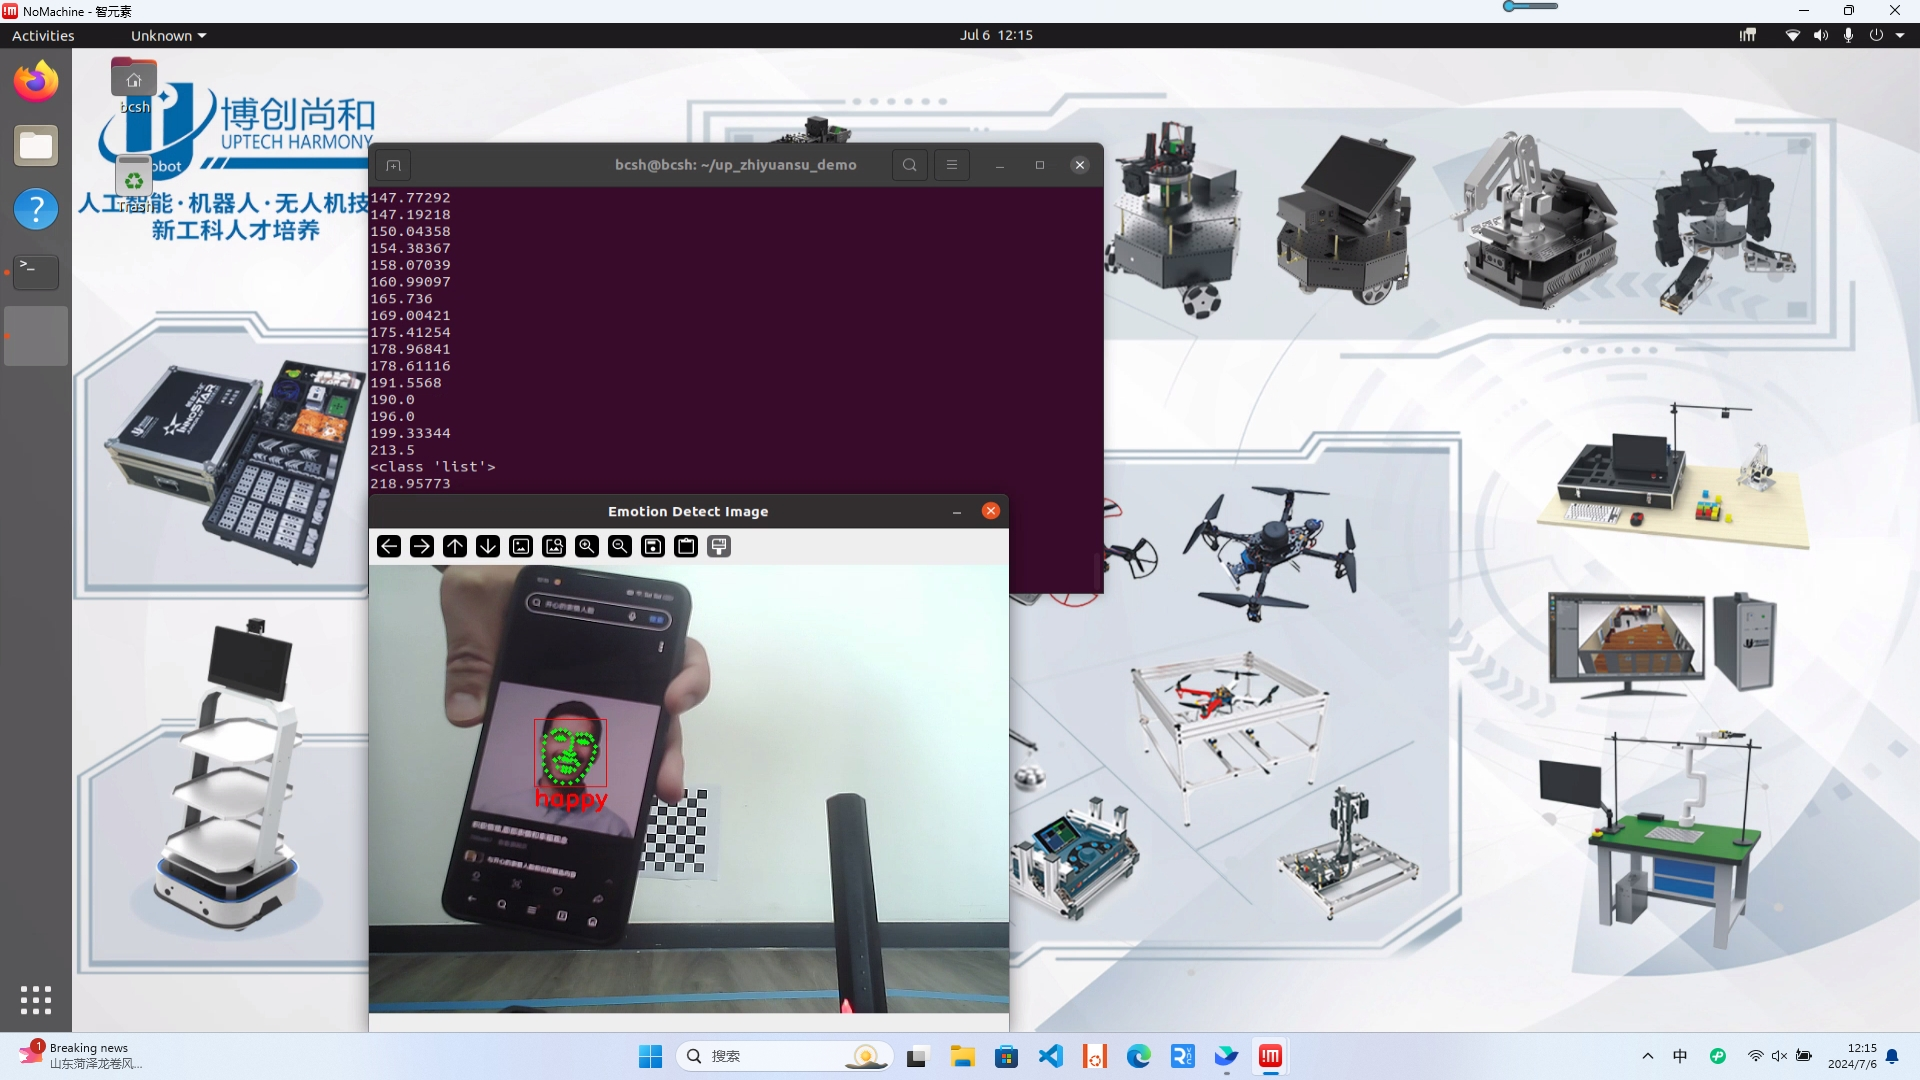Open Visual Studio Code on the taskbar
Viewport: 1920px width, 1080px height.
pos(1050,1056)
